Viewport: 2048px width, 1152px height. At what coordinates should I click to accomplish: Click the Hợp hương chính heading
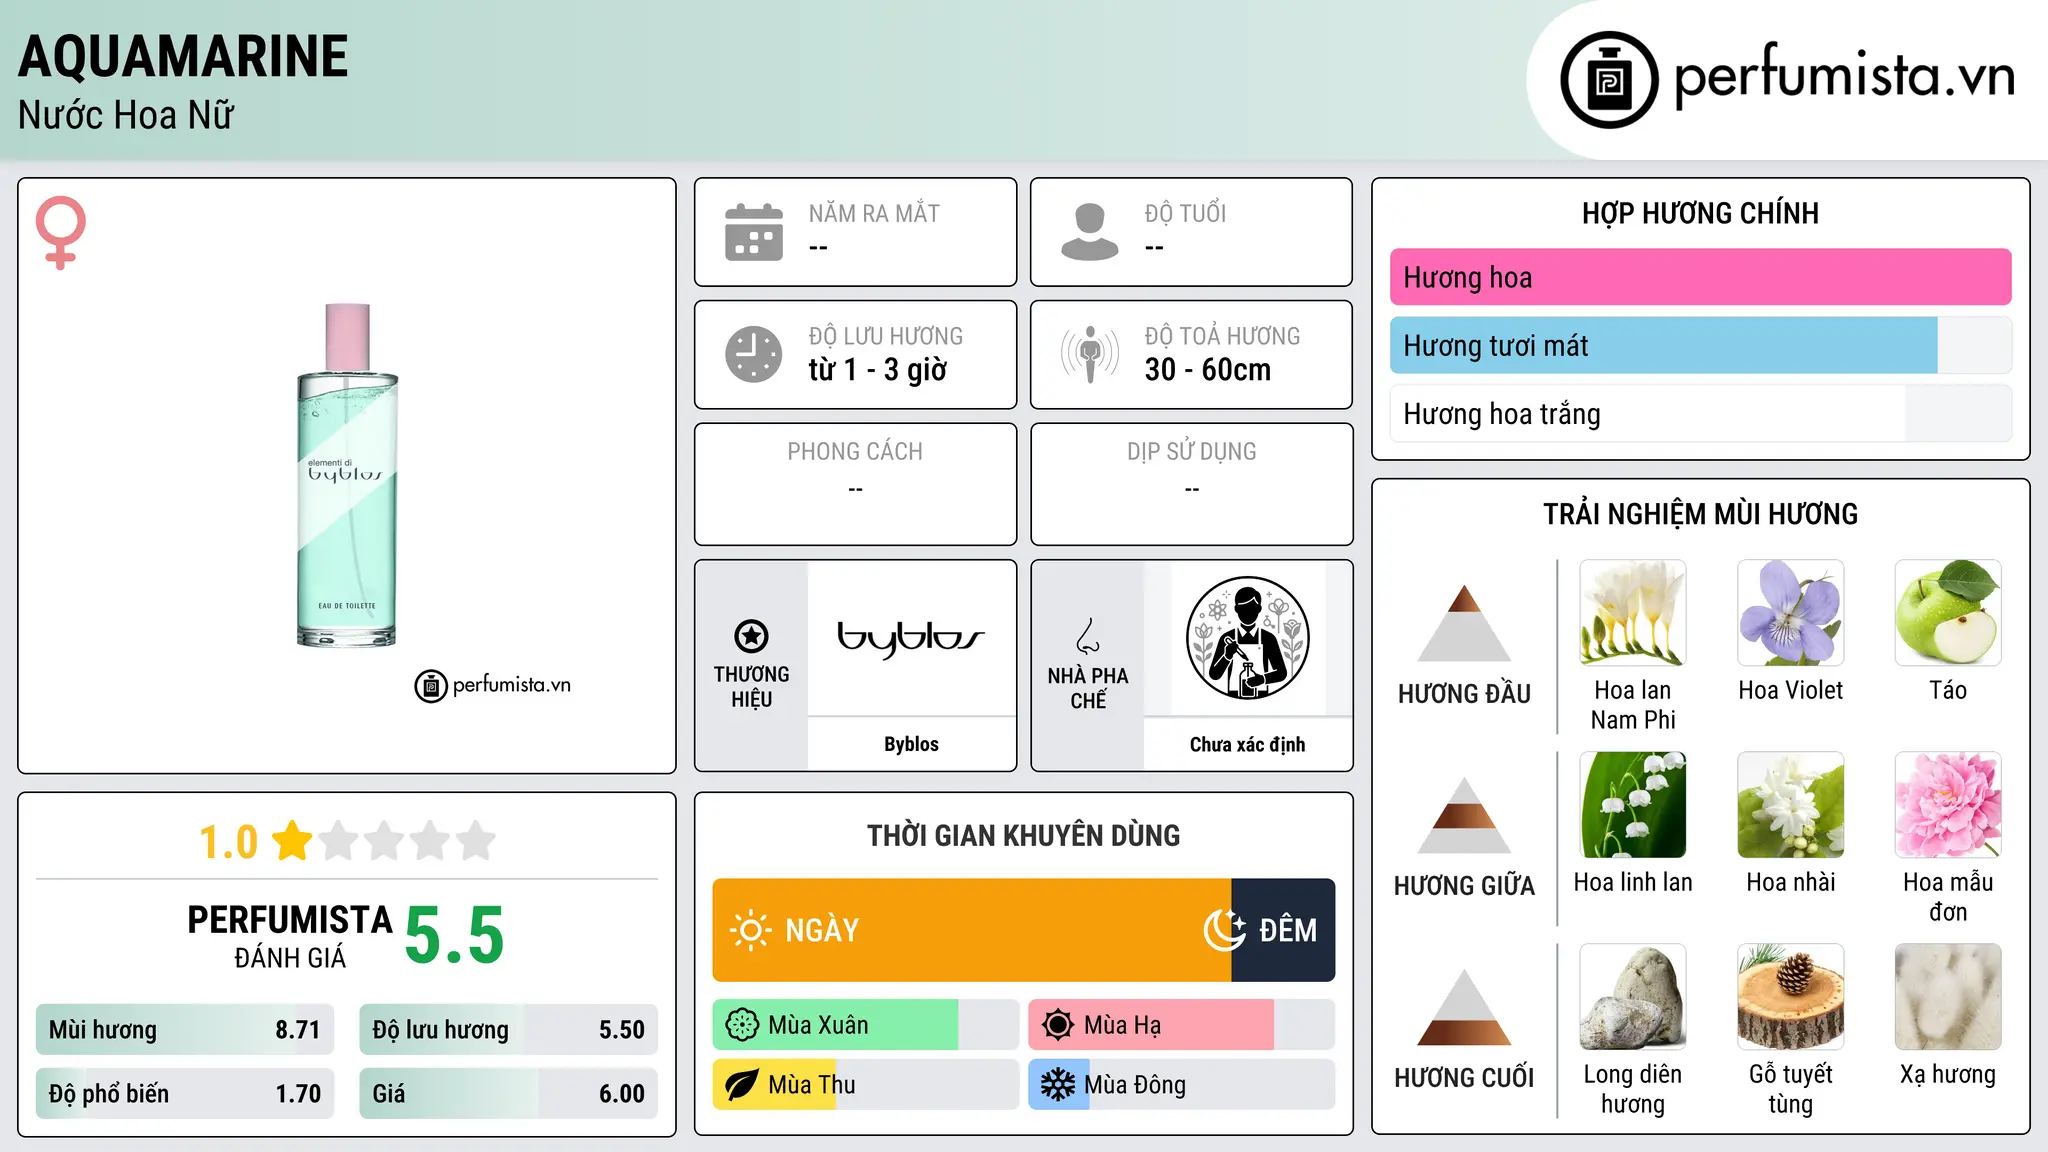tap(1700, 213)
